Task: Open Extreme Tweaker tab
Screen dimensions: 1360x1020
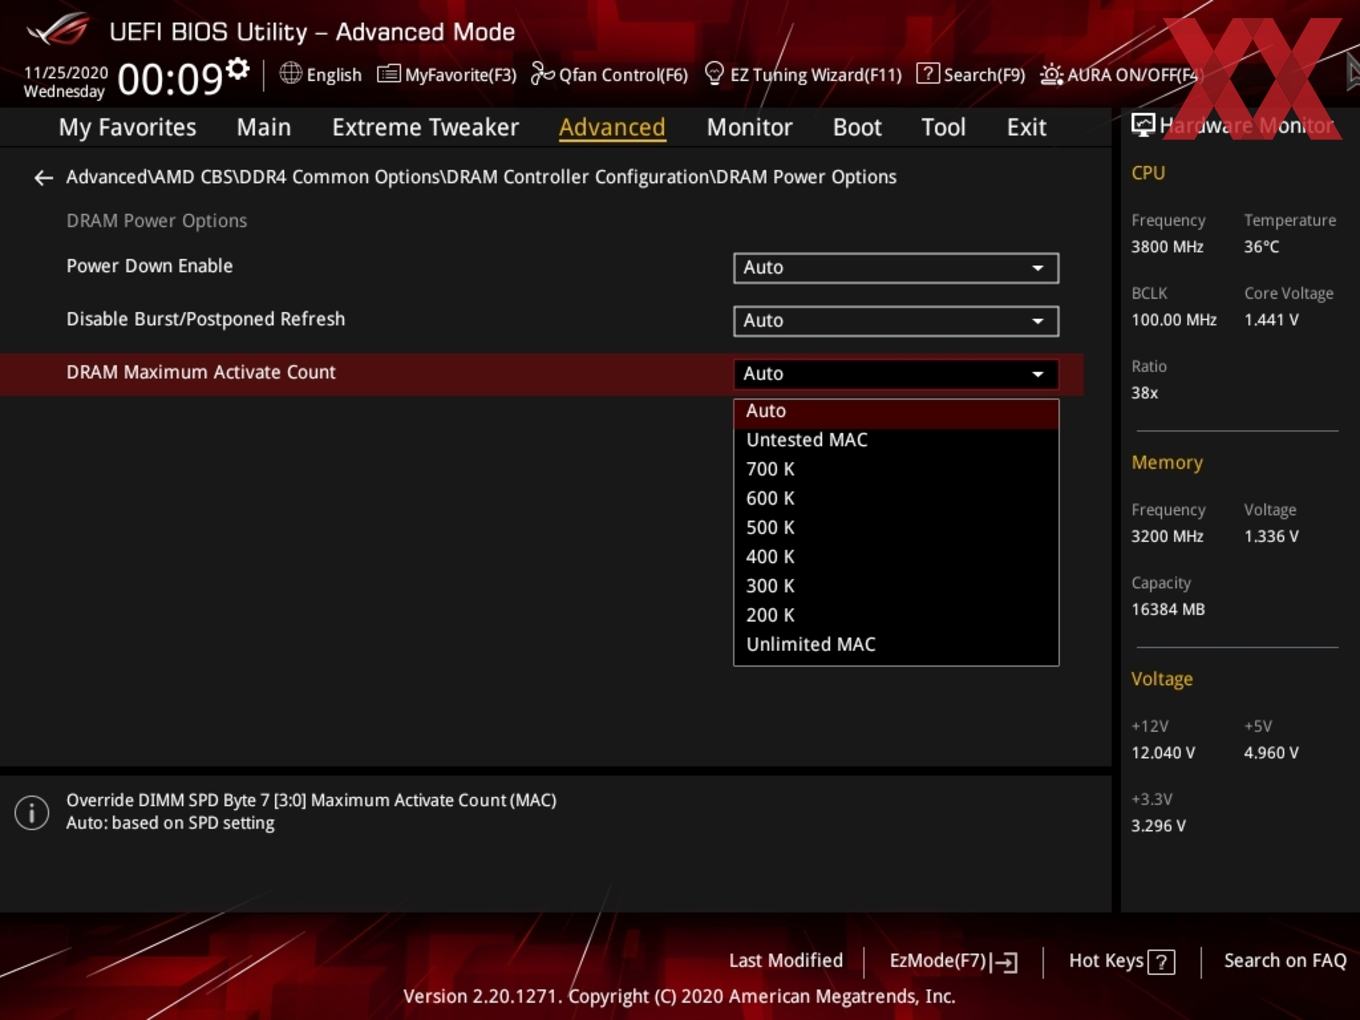Action: [425, 128]
